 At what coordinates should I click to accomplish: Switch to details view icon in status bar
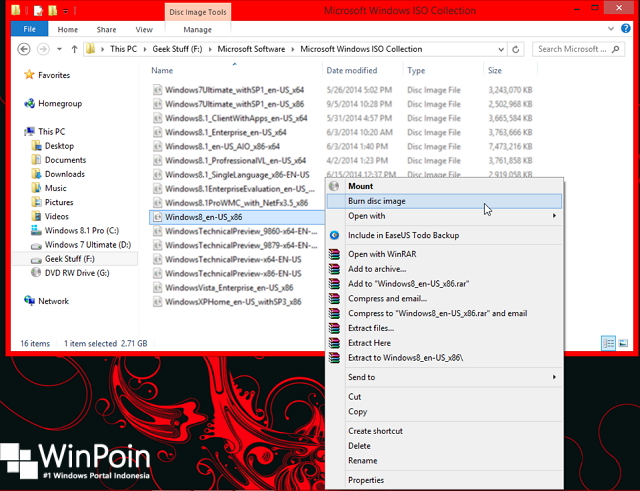click(x=608, y=343)
